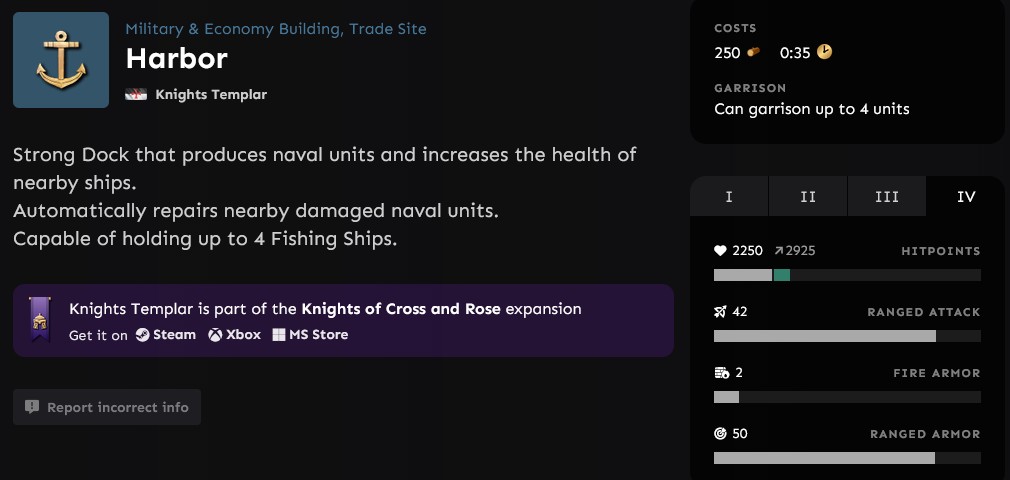Click the hitpoints heart icon
1010x480 pixels.
coord(721,251)
